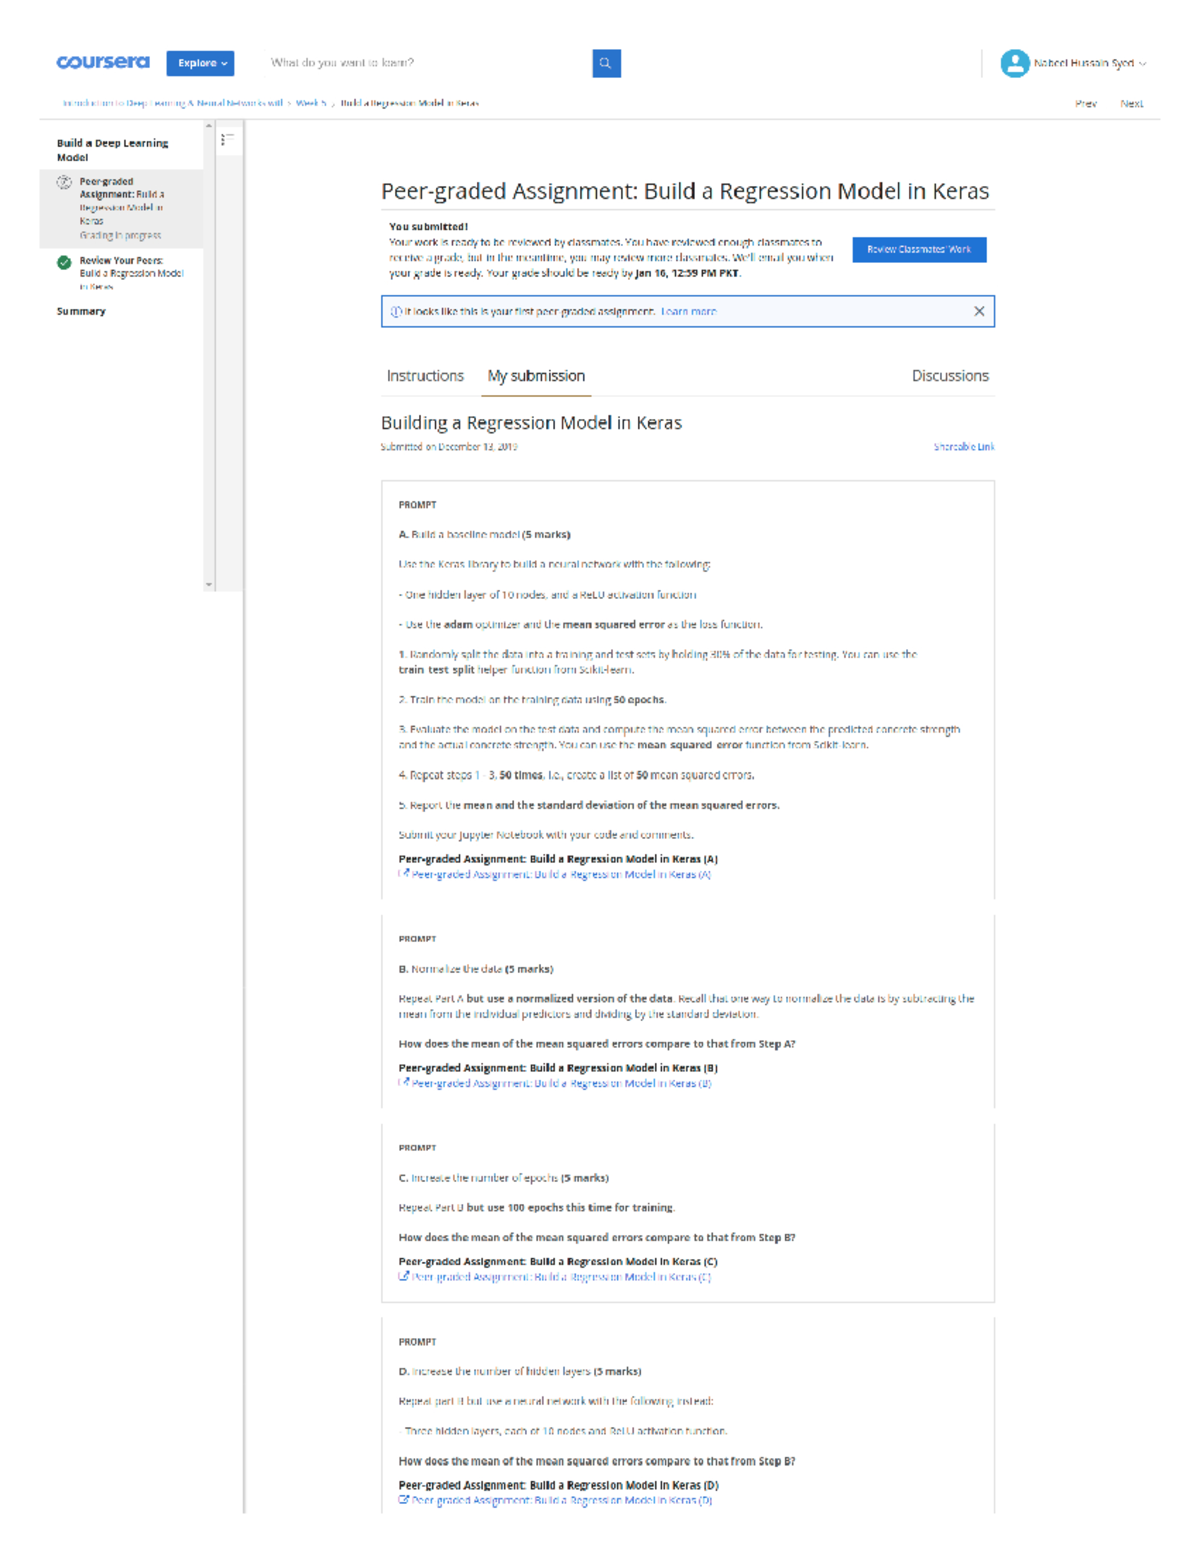Click external link icon beside Keras (A) link
Viewport: 1200px width, 1553px height.
(404, 872)
